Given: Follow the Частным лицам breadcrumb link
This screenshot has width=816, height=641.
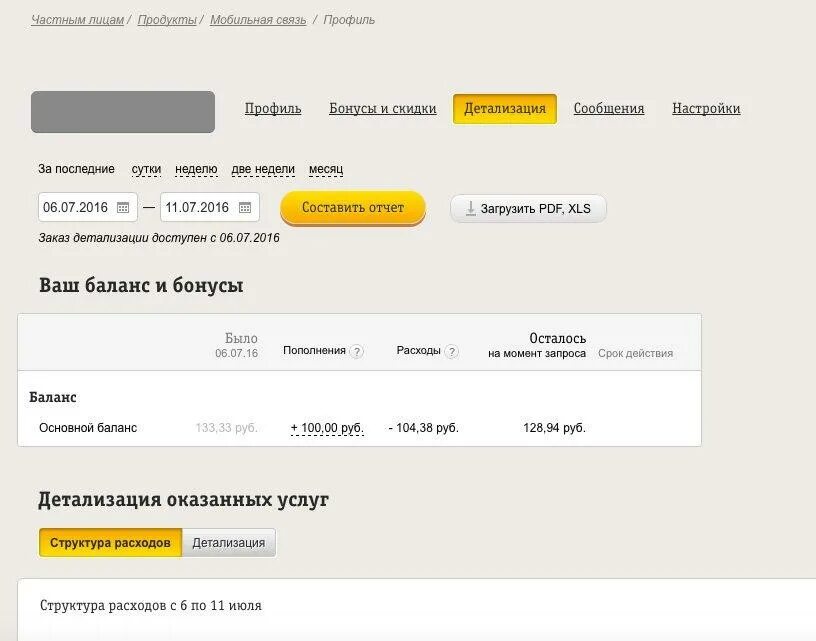Looking at the screenshot, I should [x=78, y=20].
